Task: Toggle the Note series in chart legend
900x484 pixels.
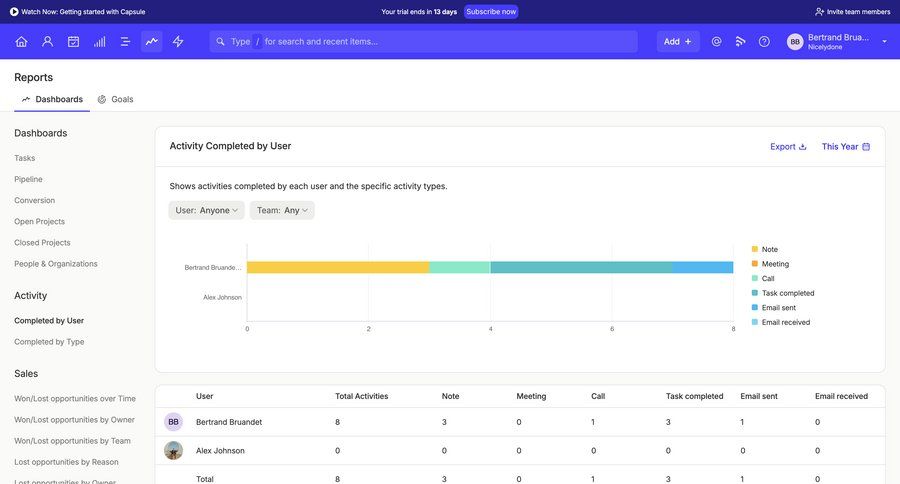Action: [769, 249]
